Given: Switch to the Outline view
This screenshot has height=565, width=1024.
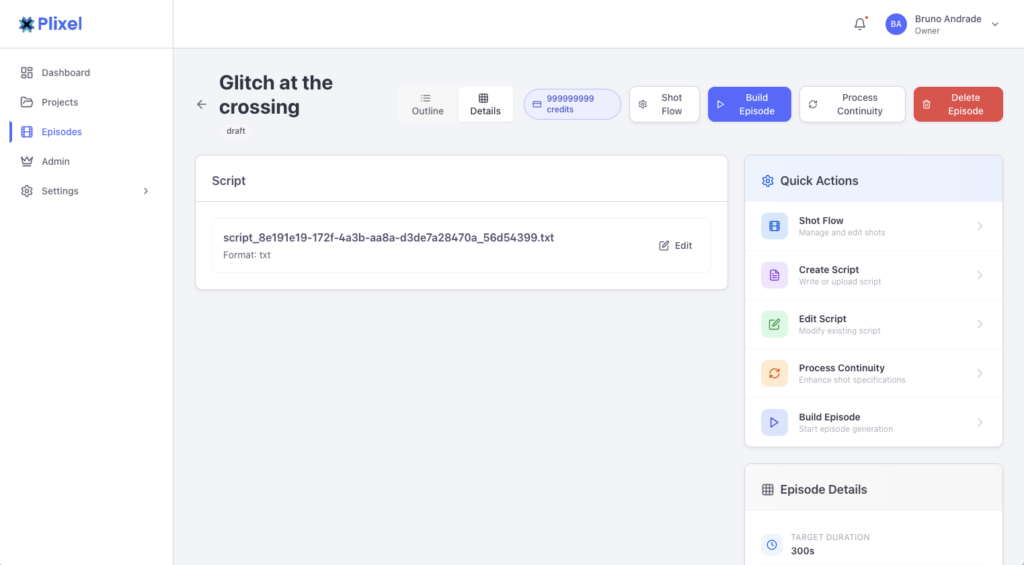Looking at the screenshot, I should (428, 104).
